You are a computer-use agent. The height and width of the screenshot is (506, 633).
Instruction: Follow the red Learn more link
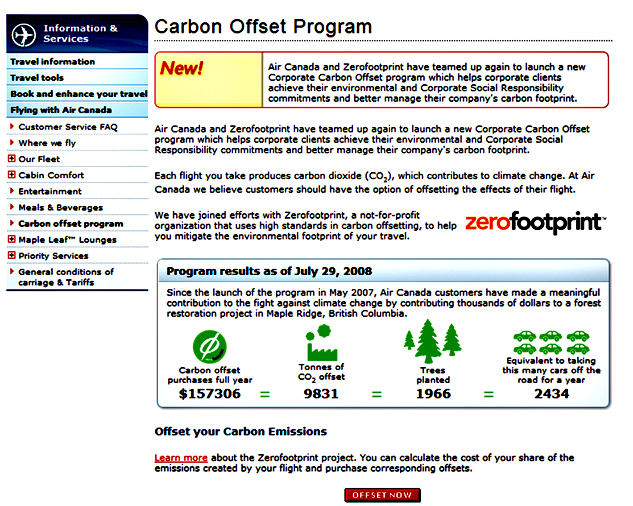point(181,458)
